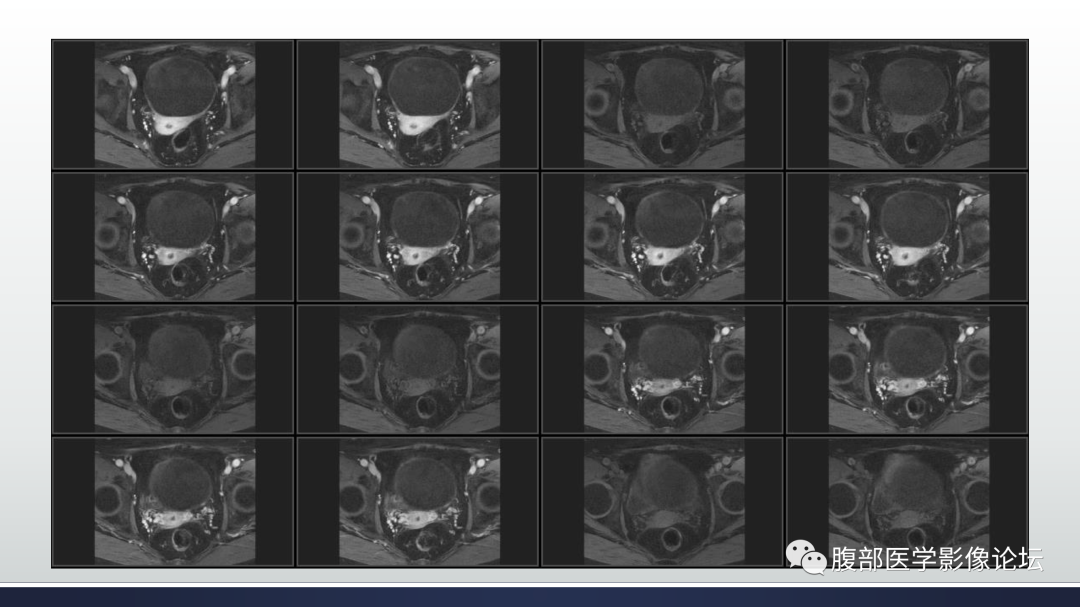The image size is (1080, 607).
Task: Open third MRI image in second row
Action: pyautogui.click(x=663, y=237)
